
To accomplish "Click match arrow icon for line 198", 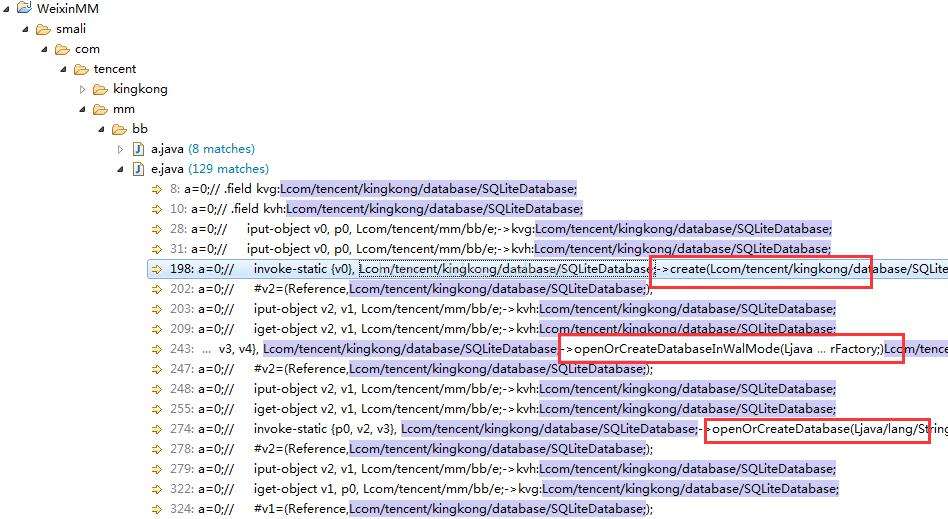I will click(x=157, y=269).
